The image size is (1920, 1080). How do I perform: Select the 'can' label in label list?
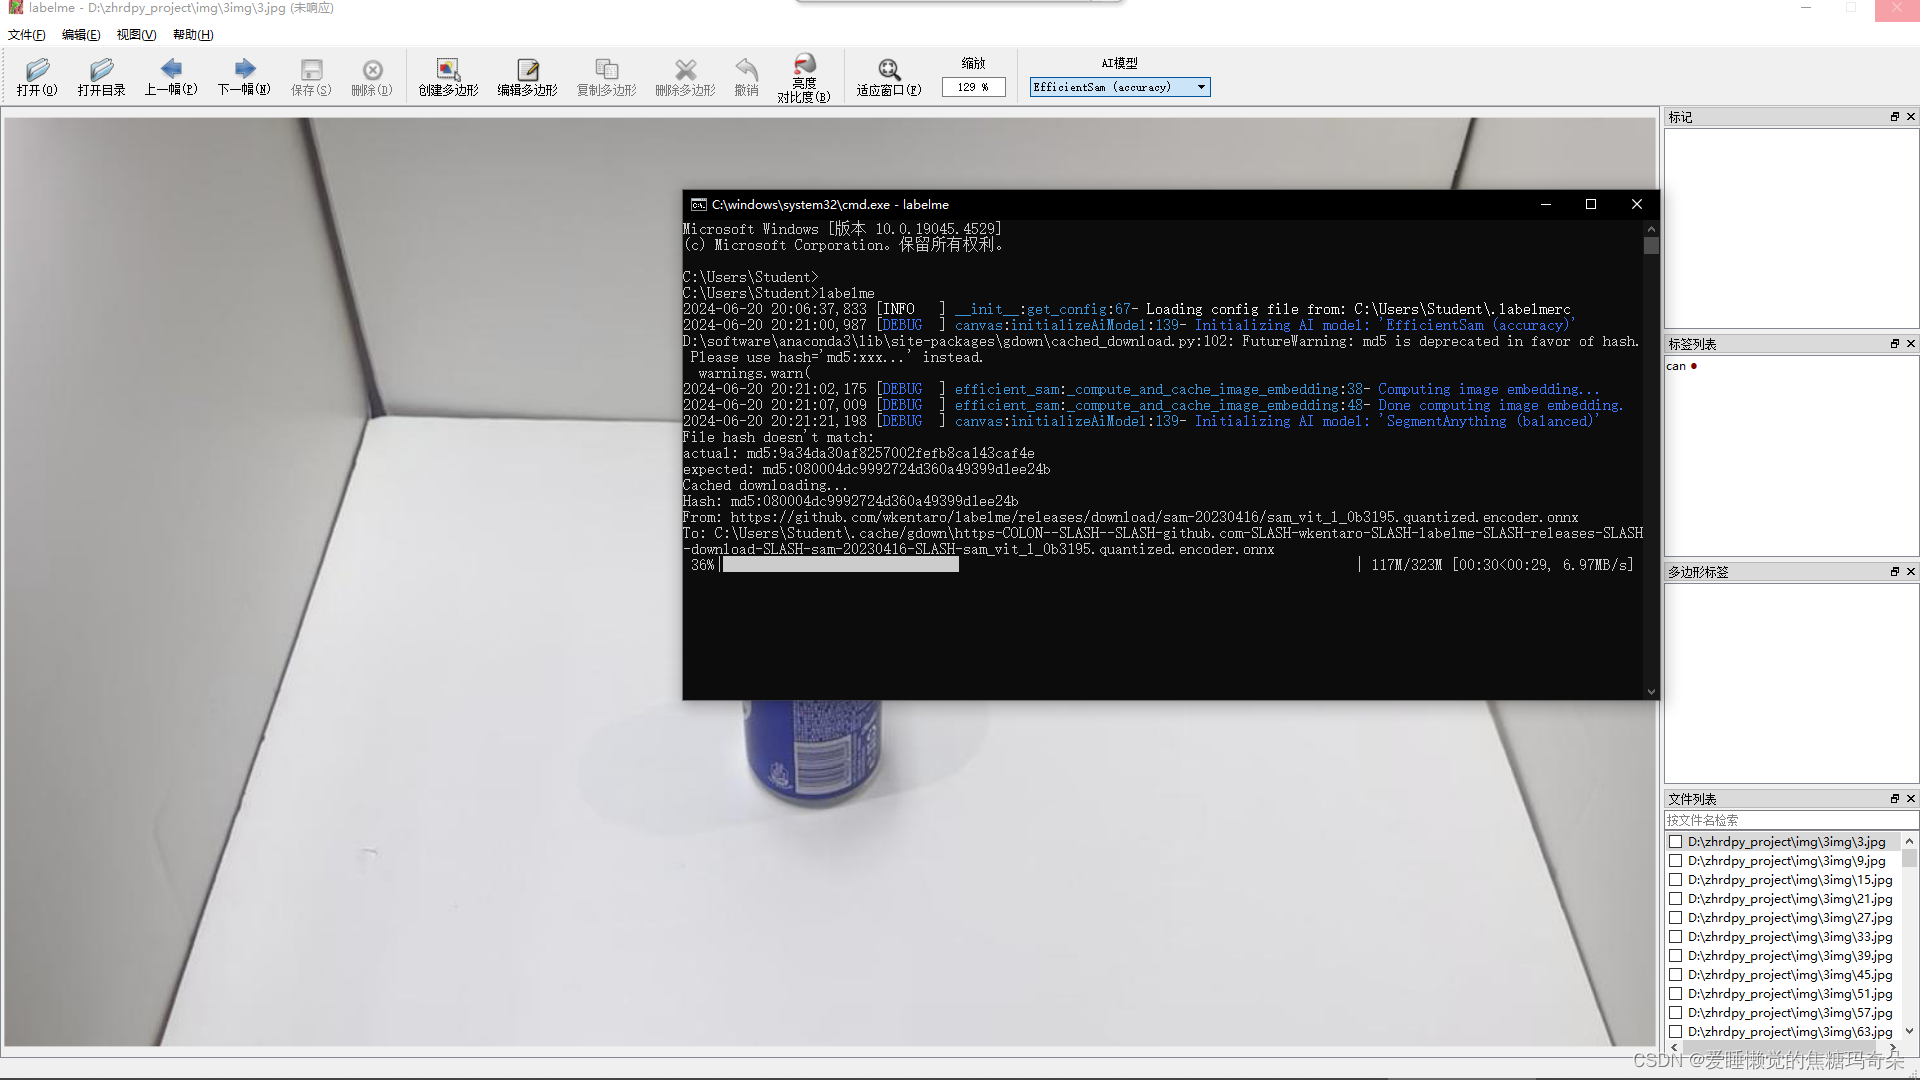pos(1677,366)
